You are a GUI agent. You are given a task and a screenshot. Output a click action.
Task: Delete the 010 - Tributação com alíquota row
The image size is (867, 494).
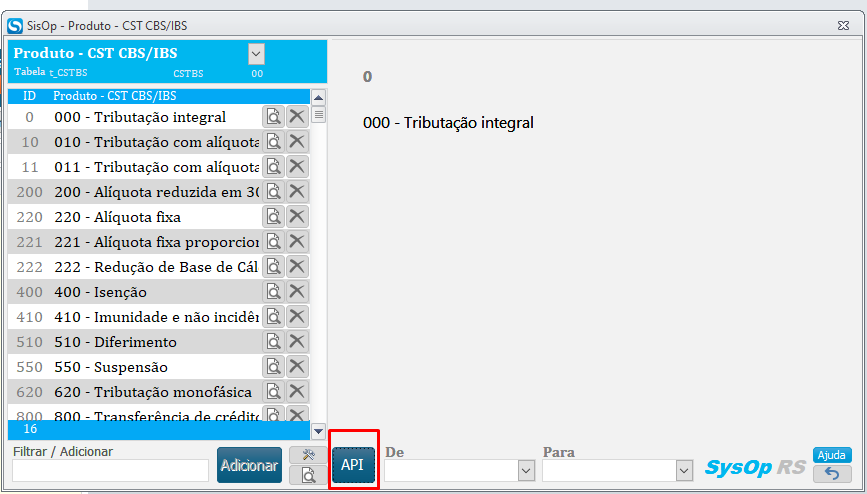[297, 142]
